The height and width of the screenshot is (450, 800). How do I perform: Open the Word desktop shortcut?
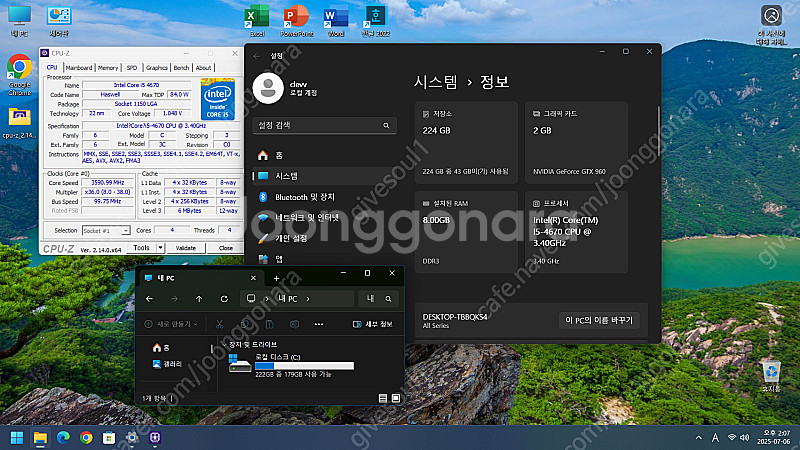pos(336,21)
